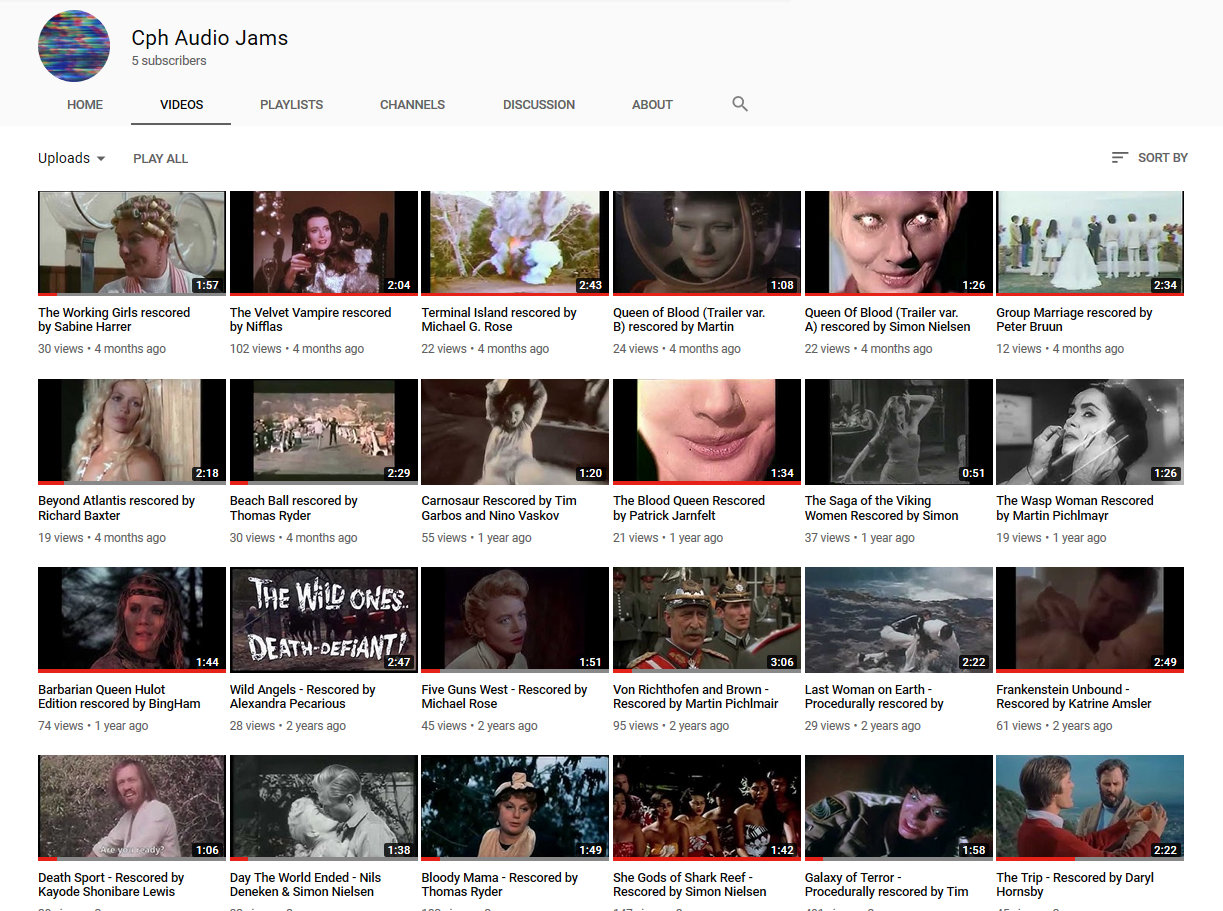The width and height of the screenshot is (1223, 911).
Task: Play She Gods of Shark Reef thumbnail
Action: 707,808
